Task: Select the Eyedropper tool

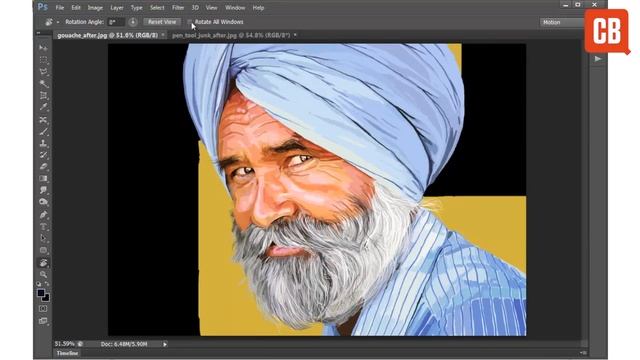Action: [x=43, y=107]
